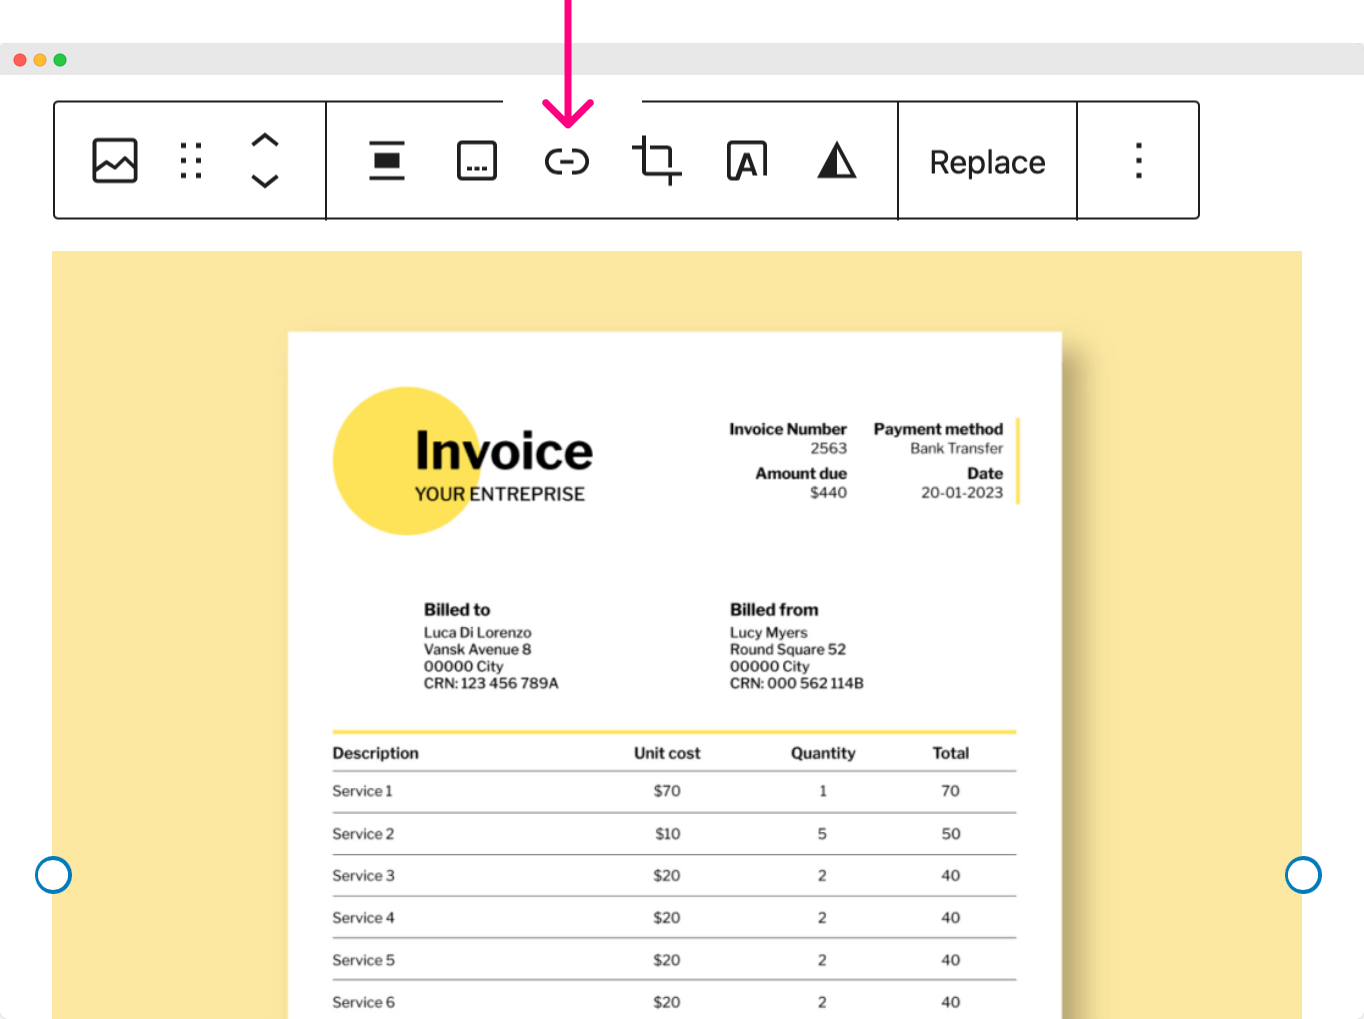
Task: Open the three-dot Options menu
Action: pos(1138,161)
